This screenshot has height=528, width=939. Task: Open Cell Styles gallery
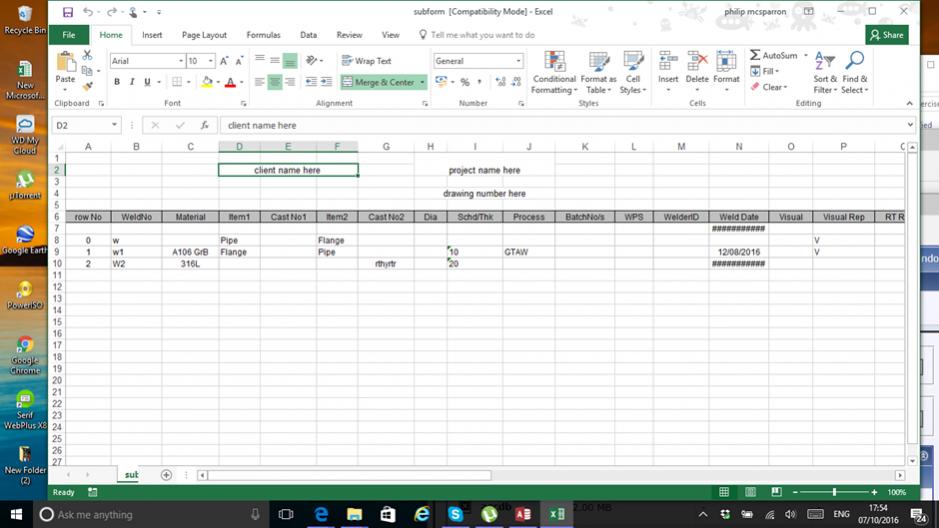(x=633, y=72)
